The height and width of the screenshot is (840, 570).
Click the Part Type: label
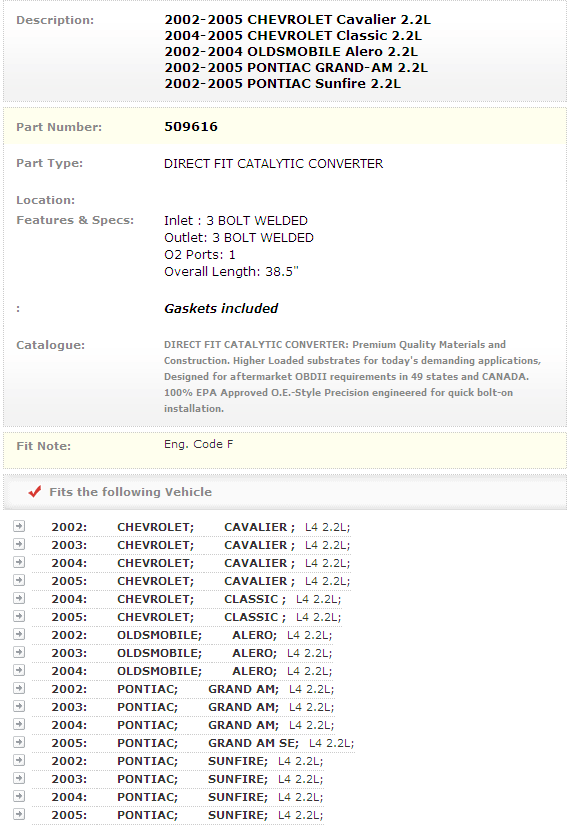tap(49, 163)
